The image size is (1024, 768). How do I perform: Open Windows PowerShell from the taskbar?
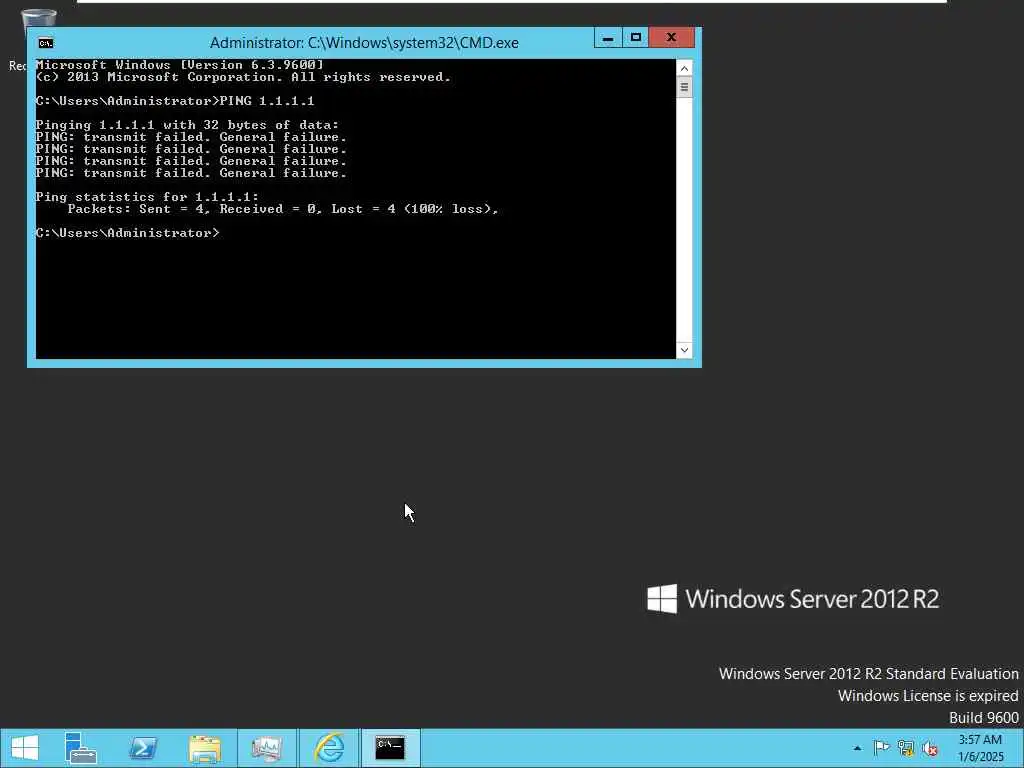(x=142, y=748)
